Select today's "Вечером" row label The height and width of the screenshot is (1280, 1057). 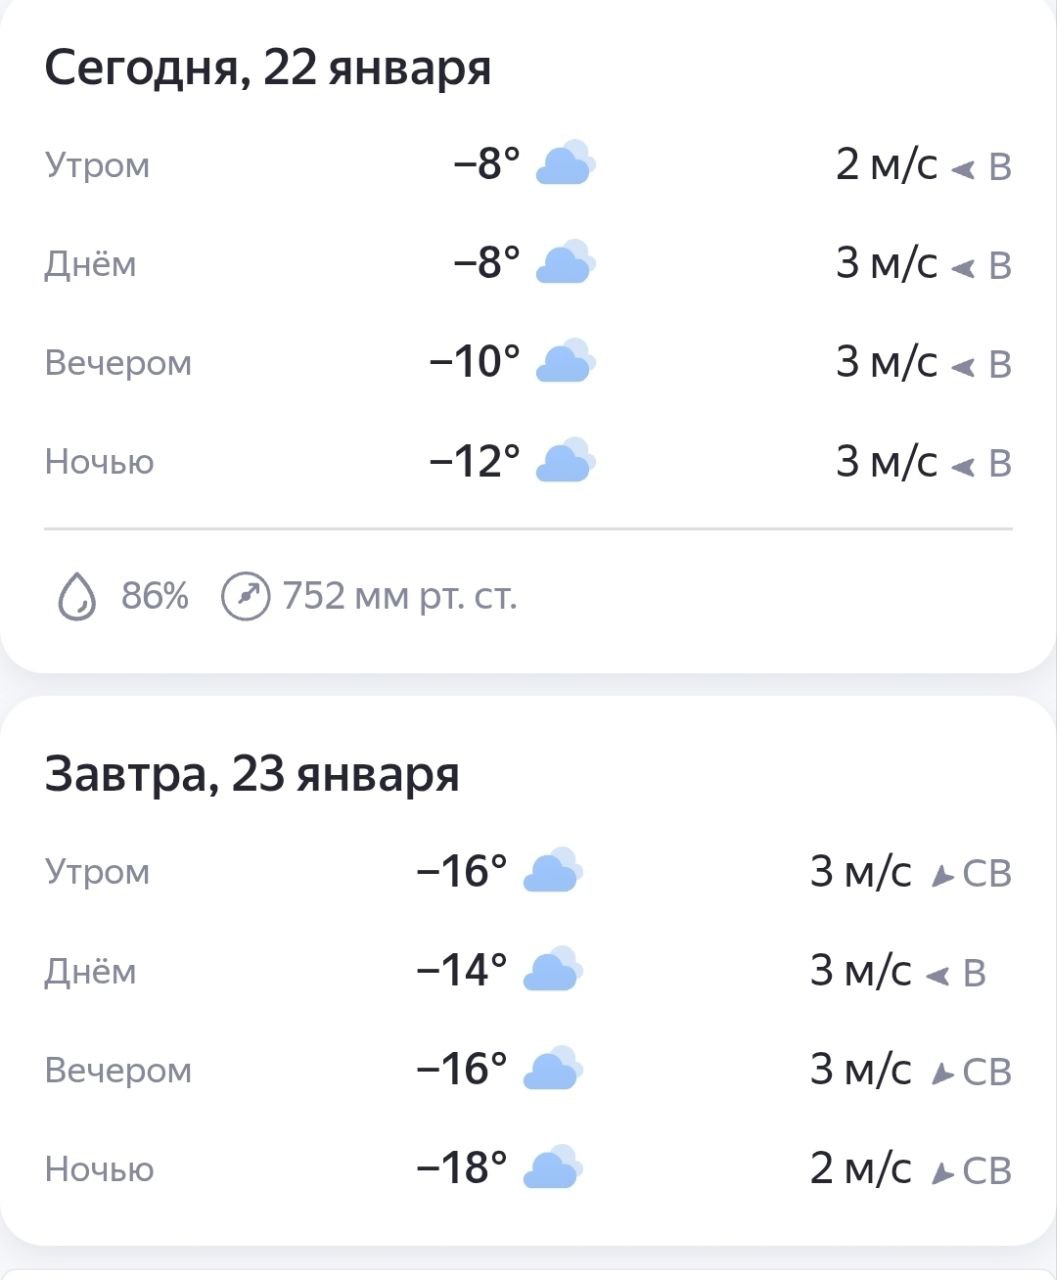[118, 363]
